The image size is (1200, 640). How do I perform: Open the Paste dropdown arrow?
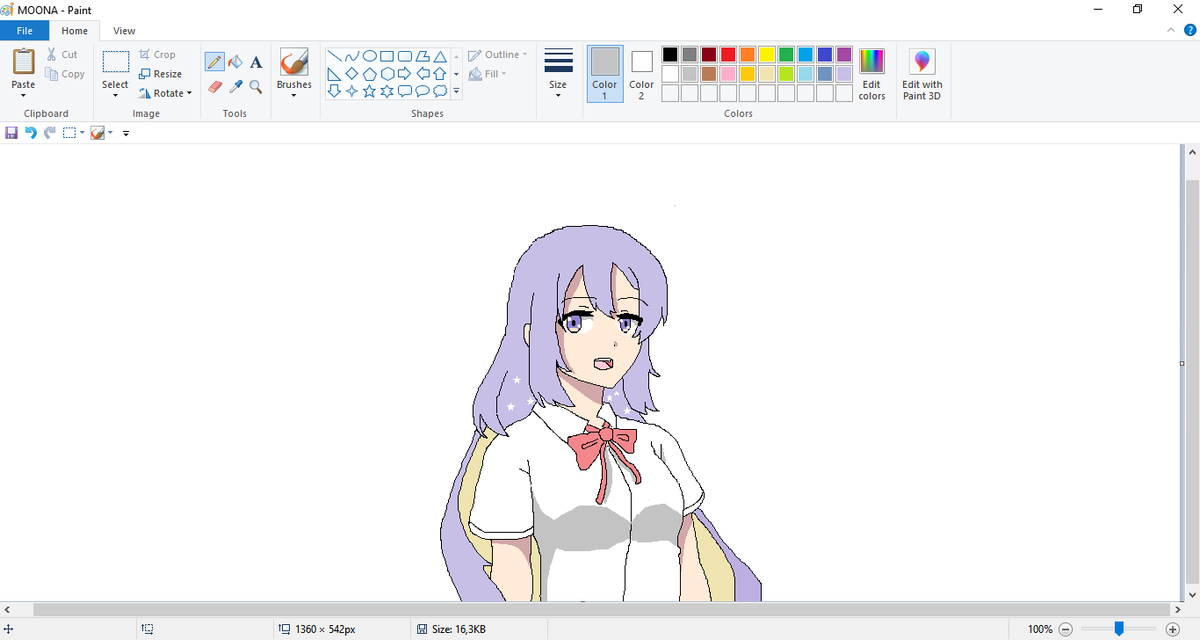tap(23, 95)
